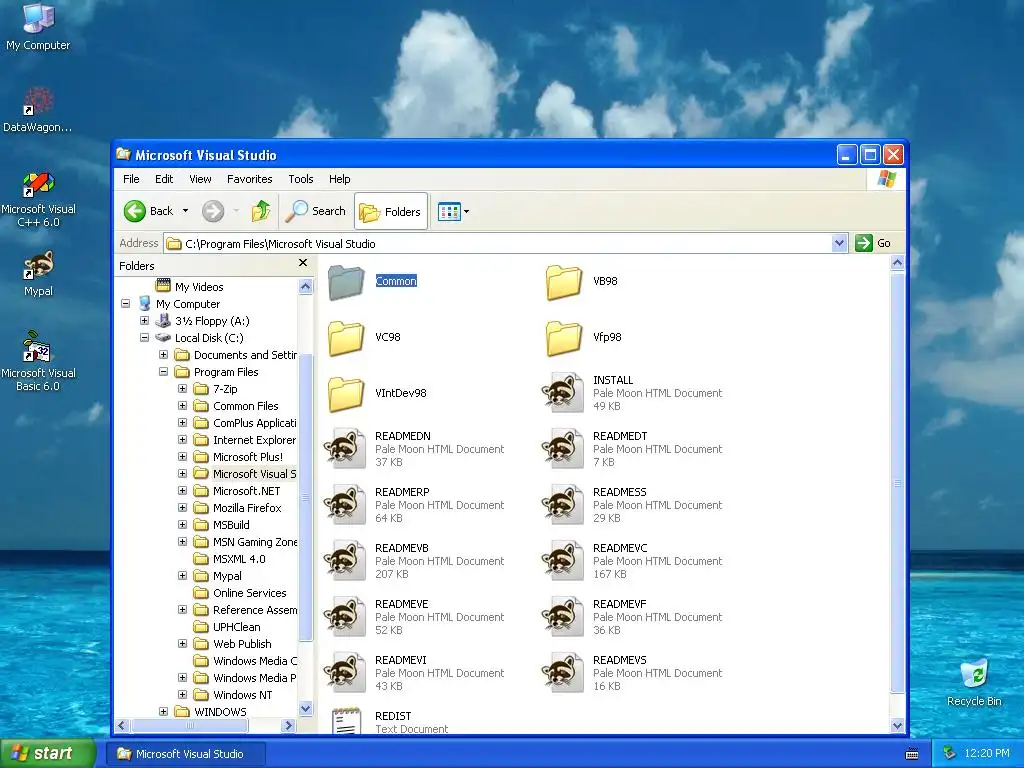Select the READMEVC document icon
This screenshot has width=1024, height=768.
(563, 562)
